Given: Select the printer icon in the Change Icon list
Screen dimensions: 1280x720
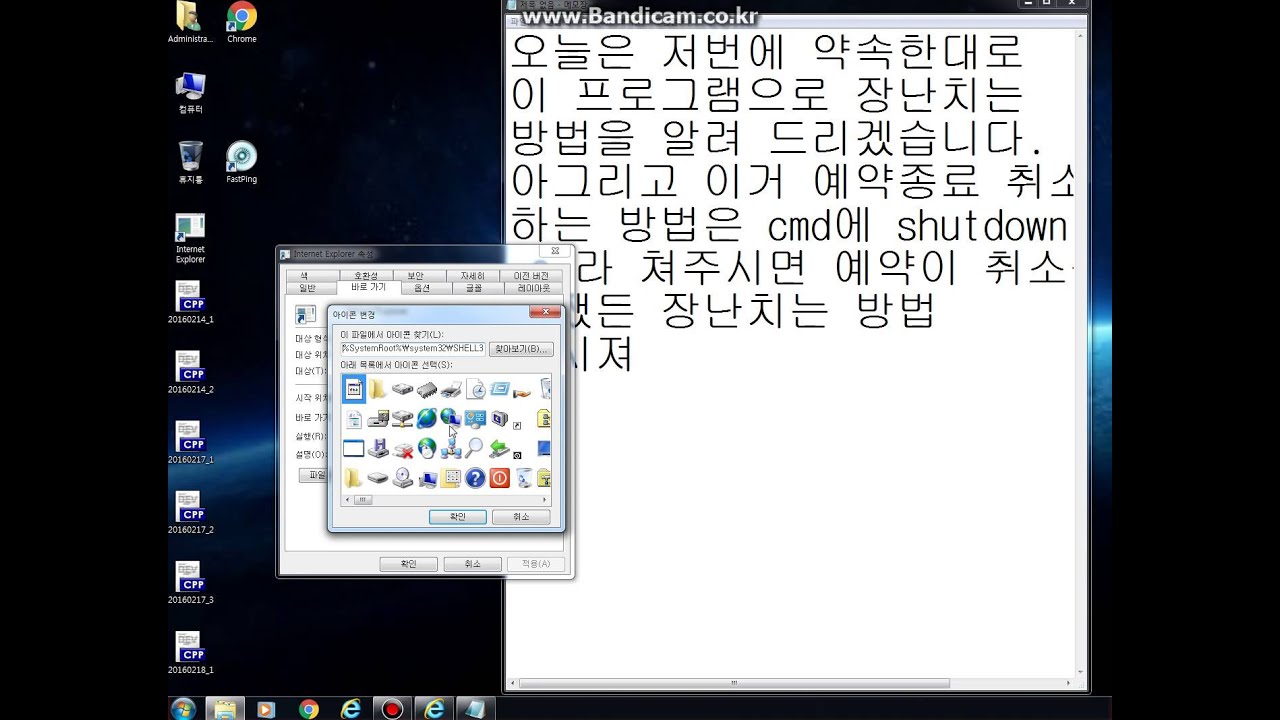Looking at the screenshot, I should point(451,389).
